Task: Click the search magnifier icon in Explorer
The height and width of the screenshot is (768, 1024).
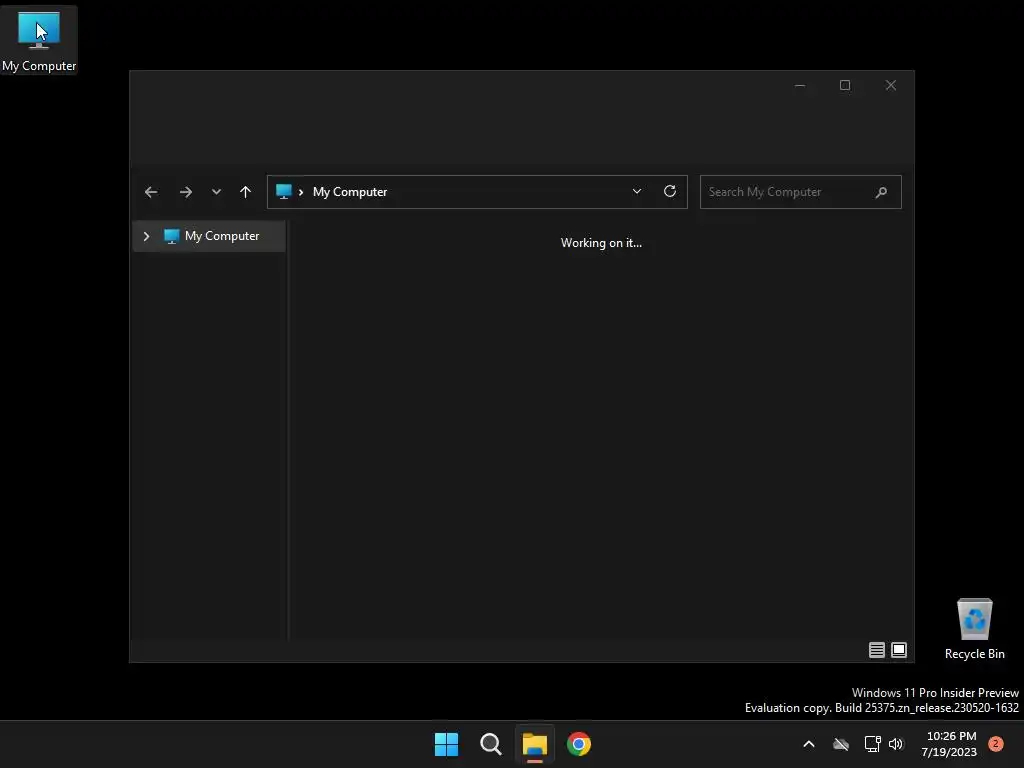Action: point(881,192)
